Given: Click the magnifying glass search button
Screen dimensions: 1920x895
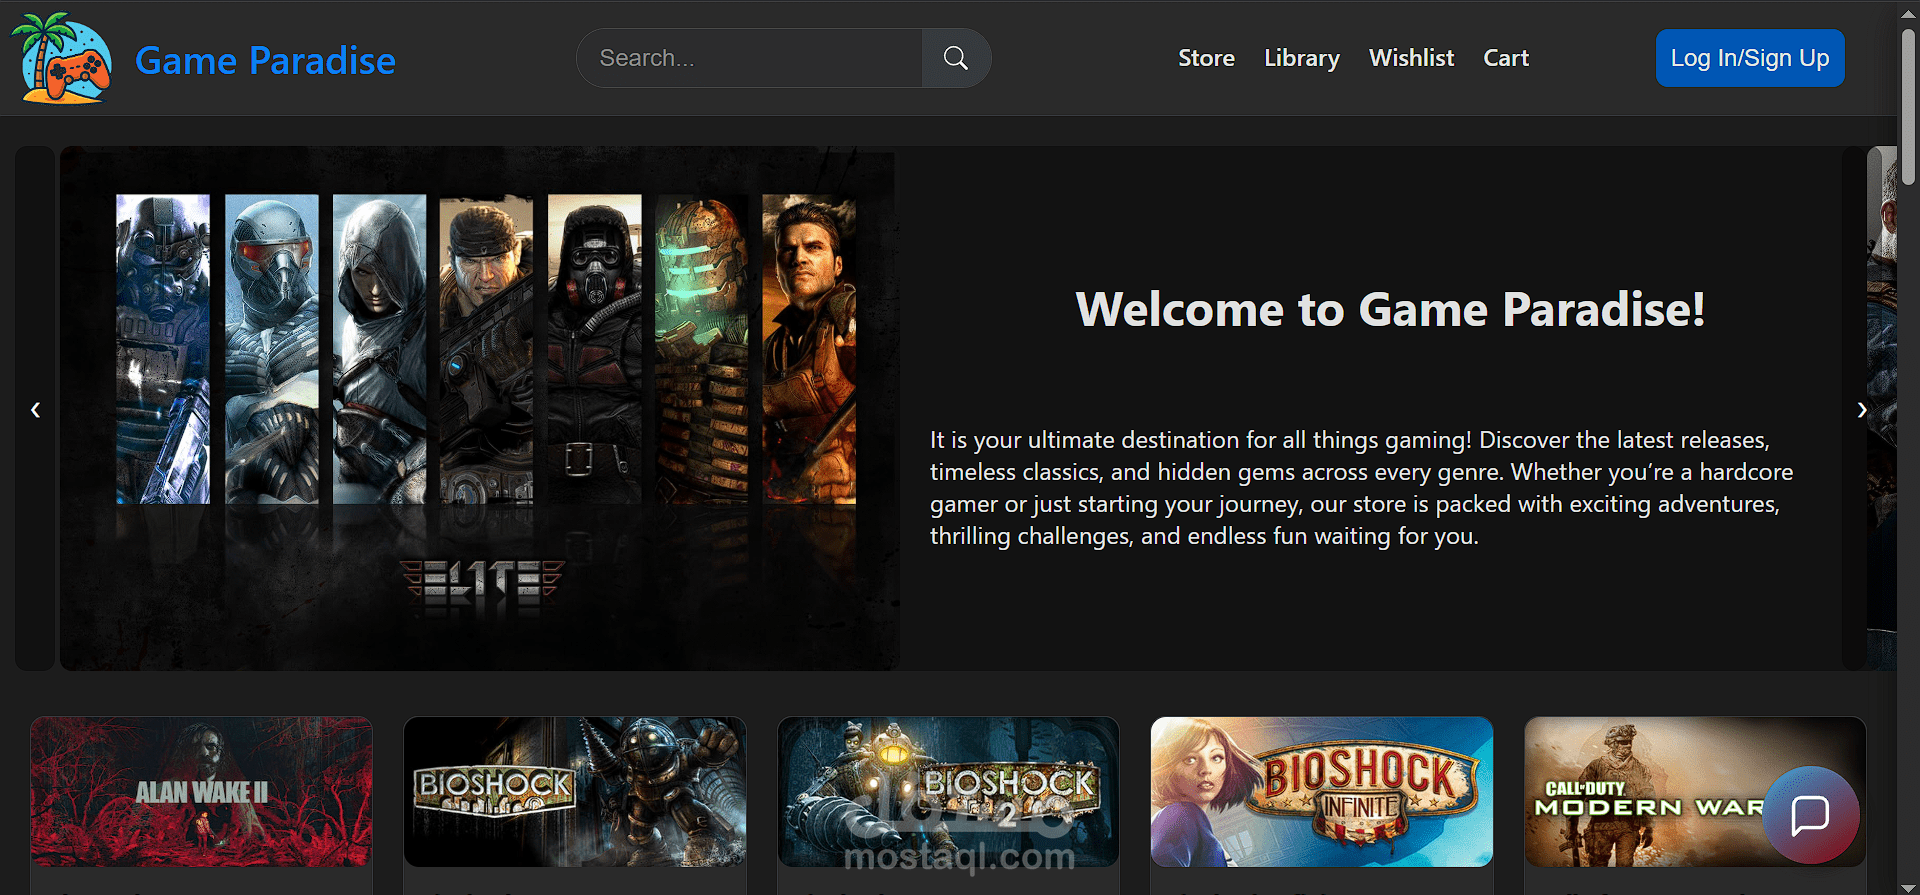Looking at the screenshot, I should pos(956,58).
